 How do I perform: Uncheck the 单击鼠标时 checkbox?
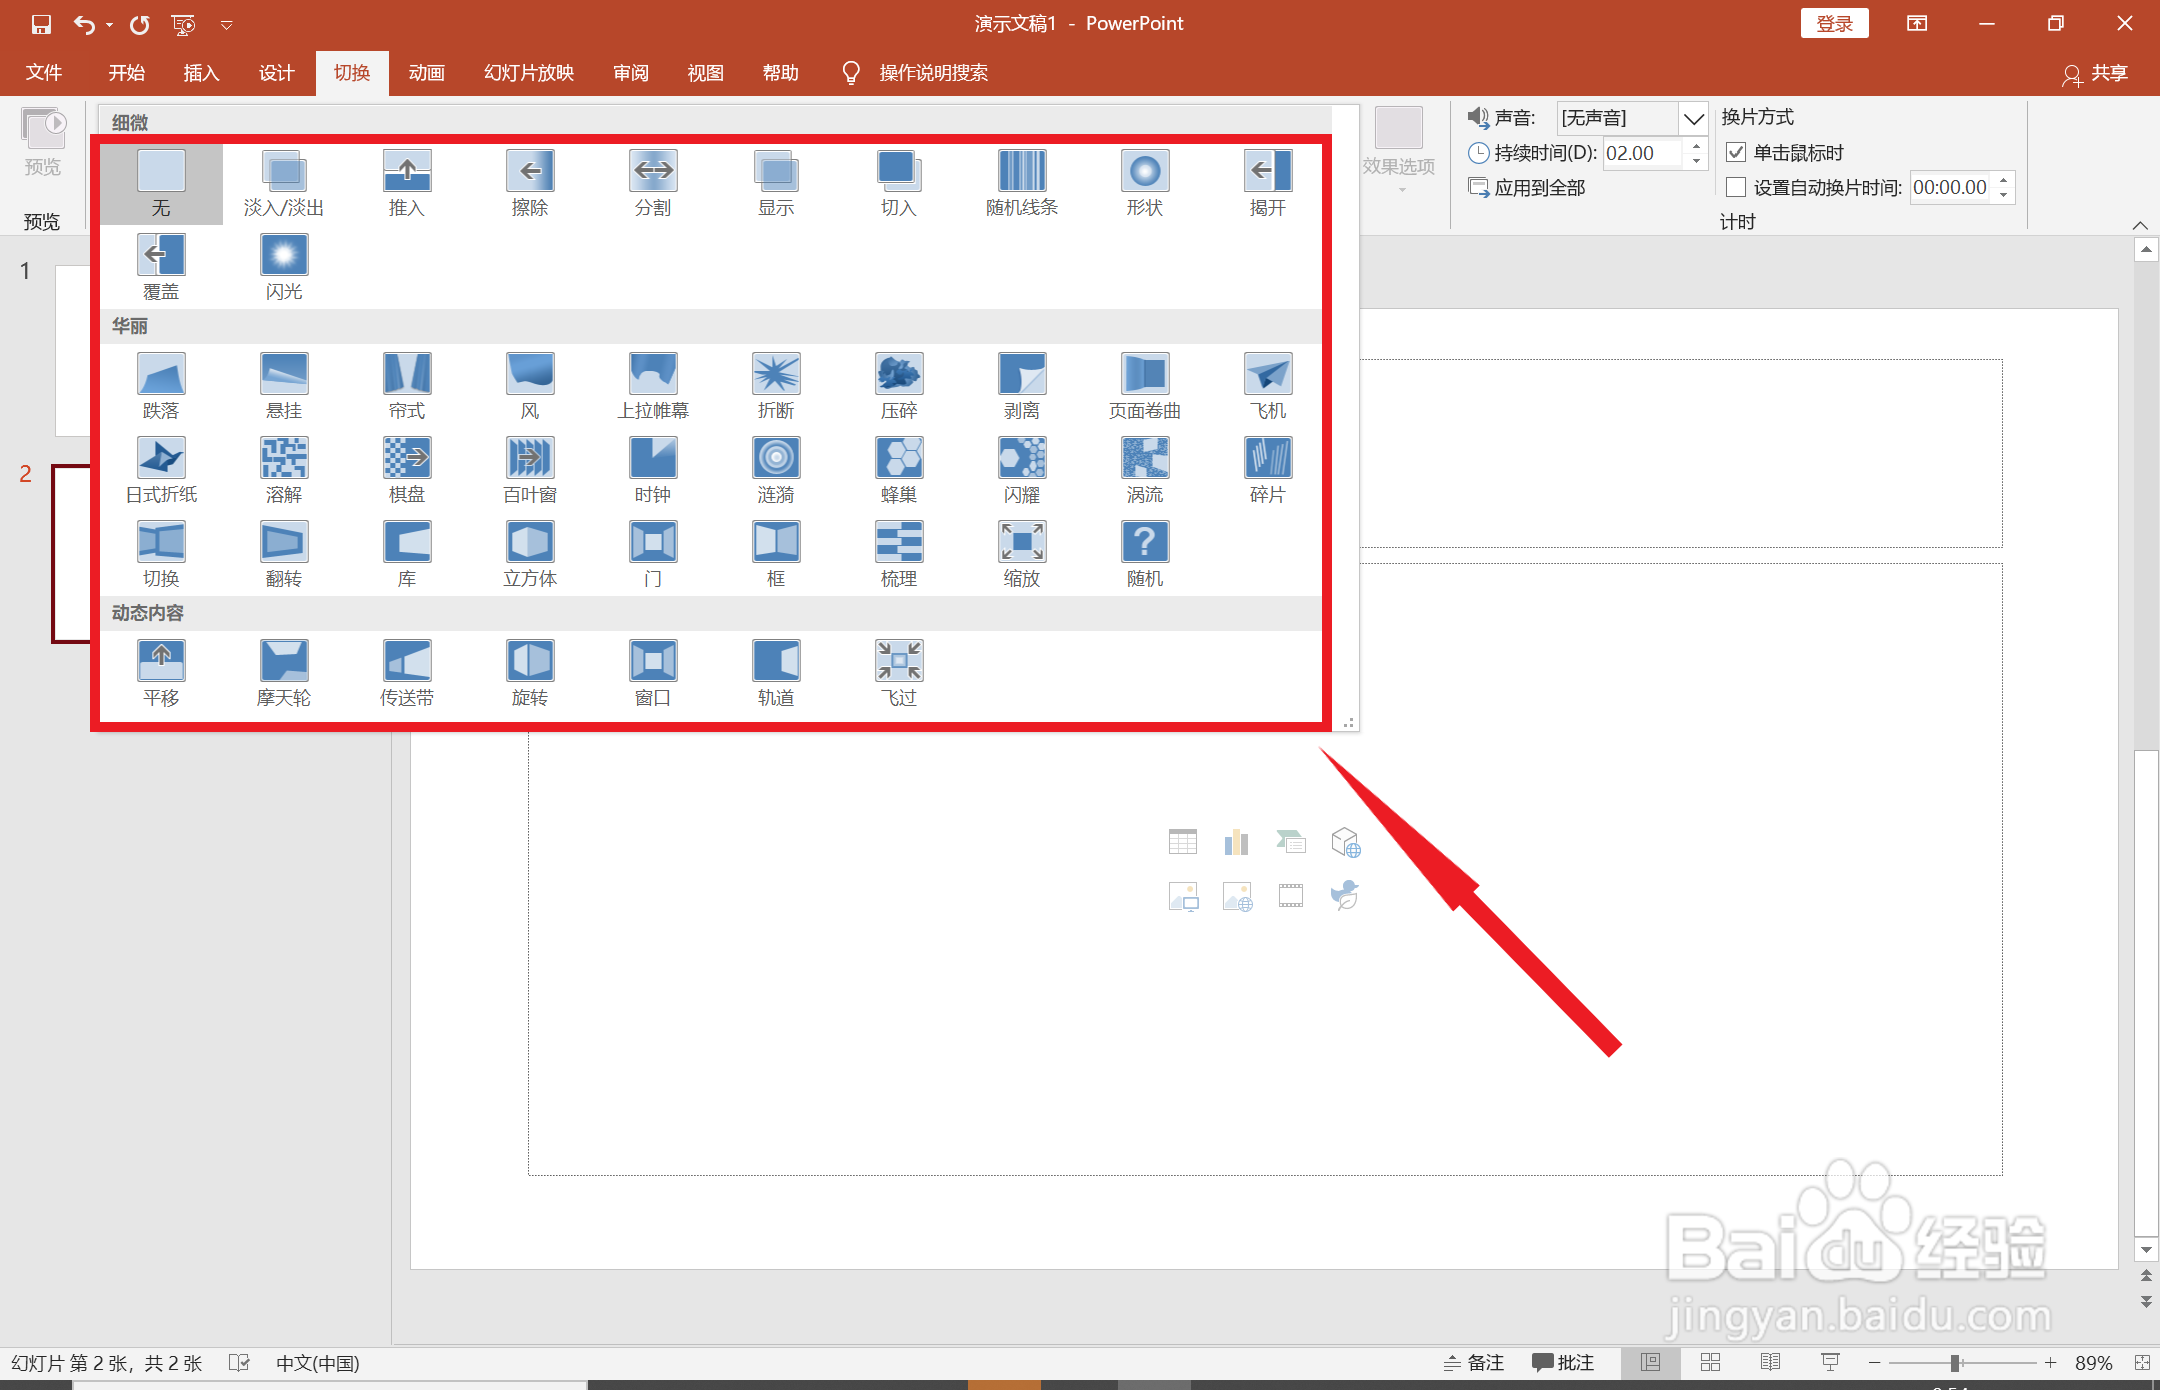(x=1736, y=153)
